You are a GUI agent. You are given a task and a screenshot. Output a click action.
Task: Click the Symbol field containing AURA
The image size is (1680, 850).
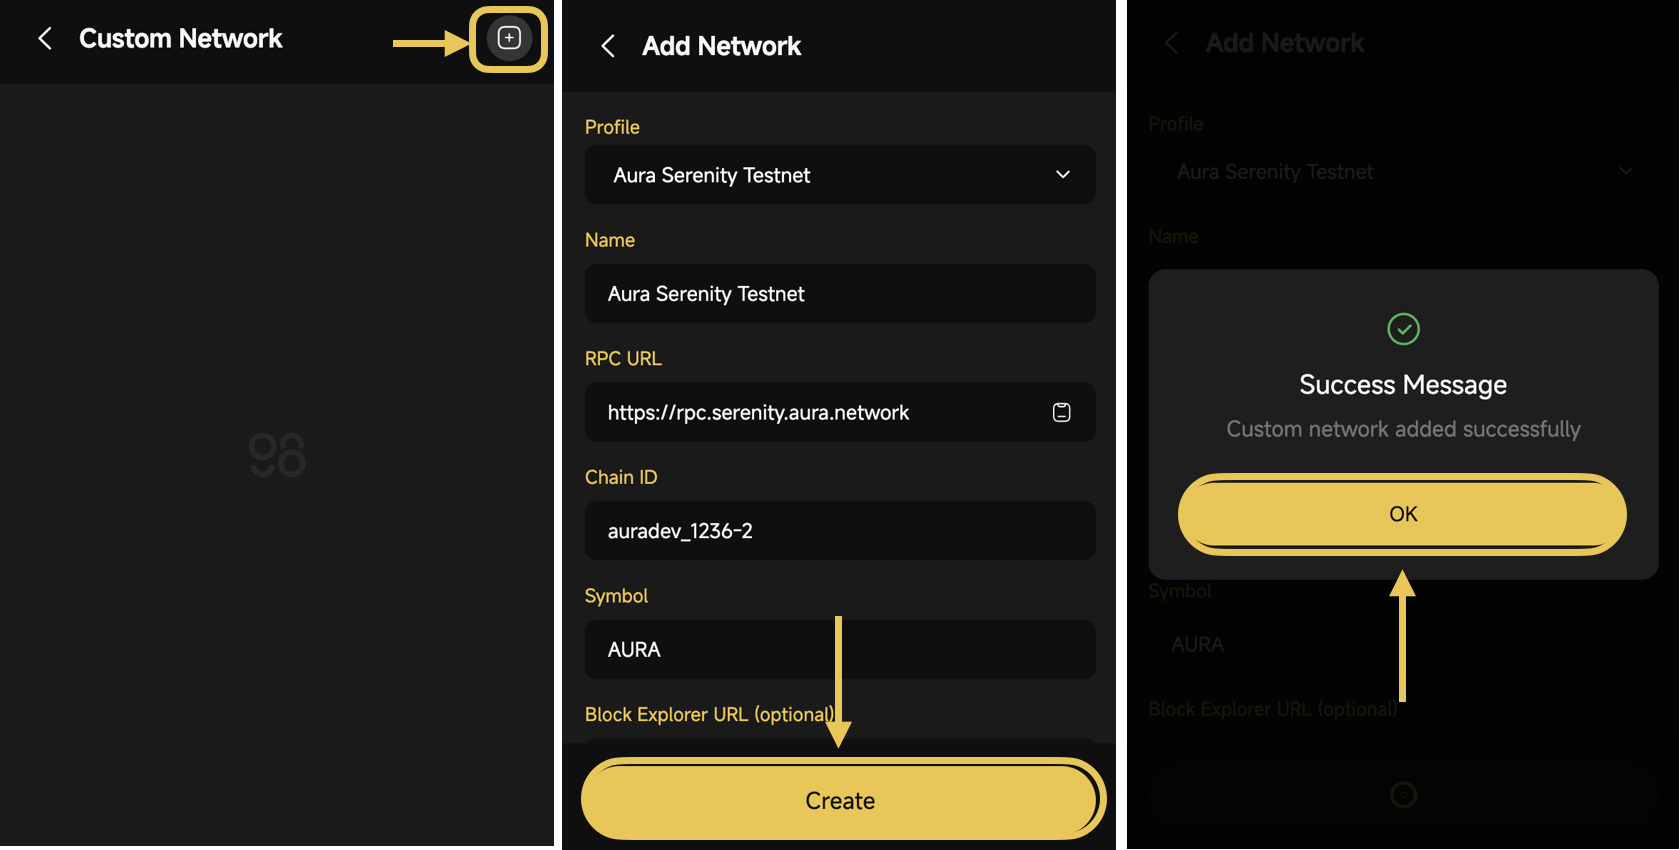pyautogui.click(x=840, y=650)
